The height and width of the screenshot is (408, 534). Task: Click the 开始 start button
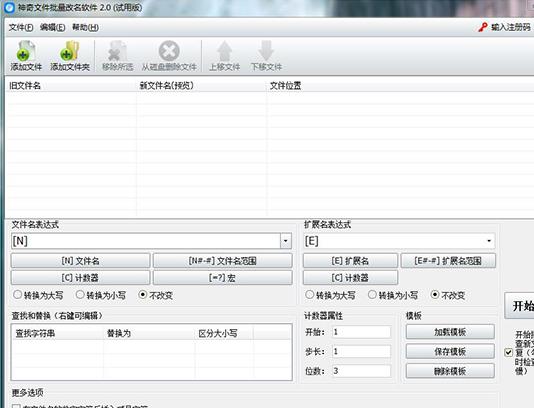pos(520,305)
